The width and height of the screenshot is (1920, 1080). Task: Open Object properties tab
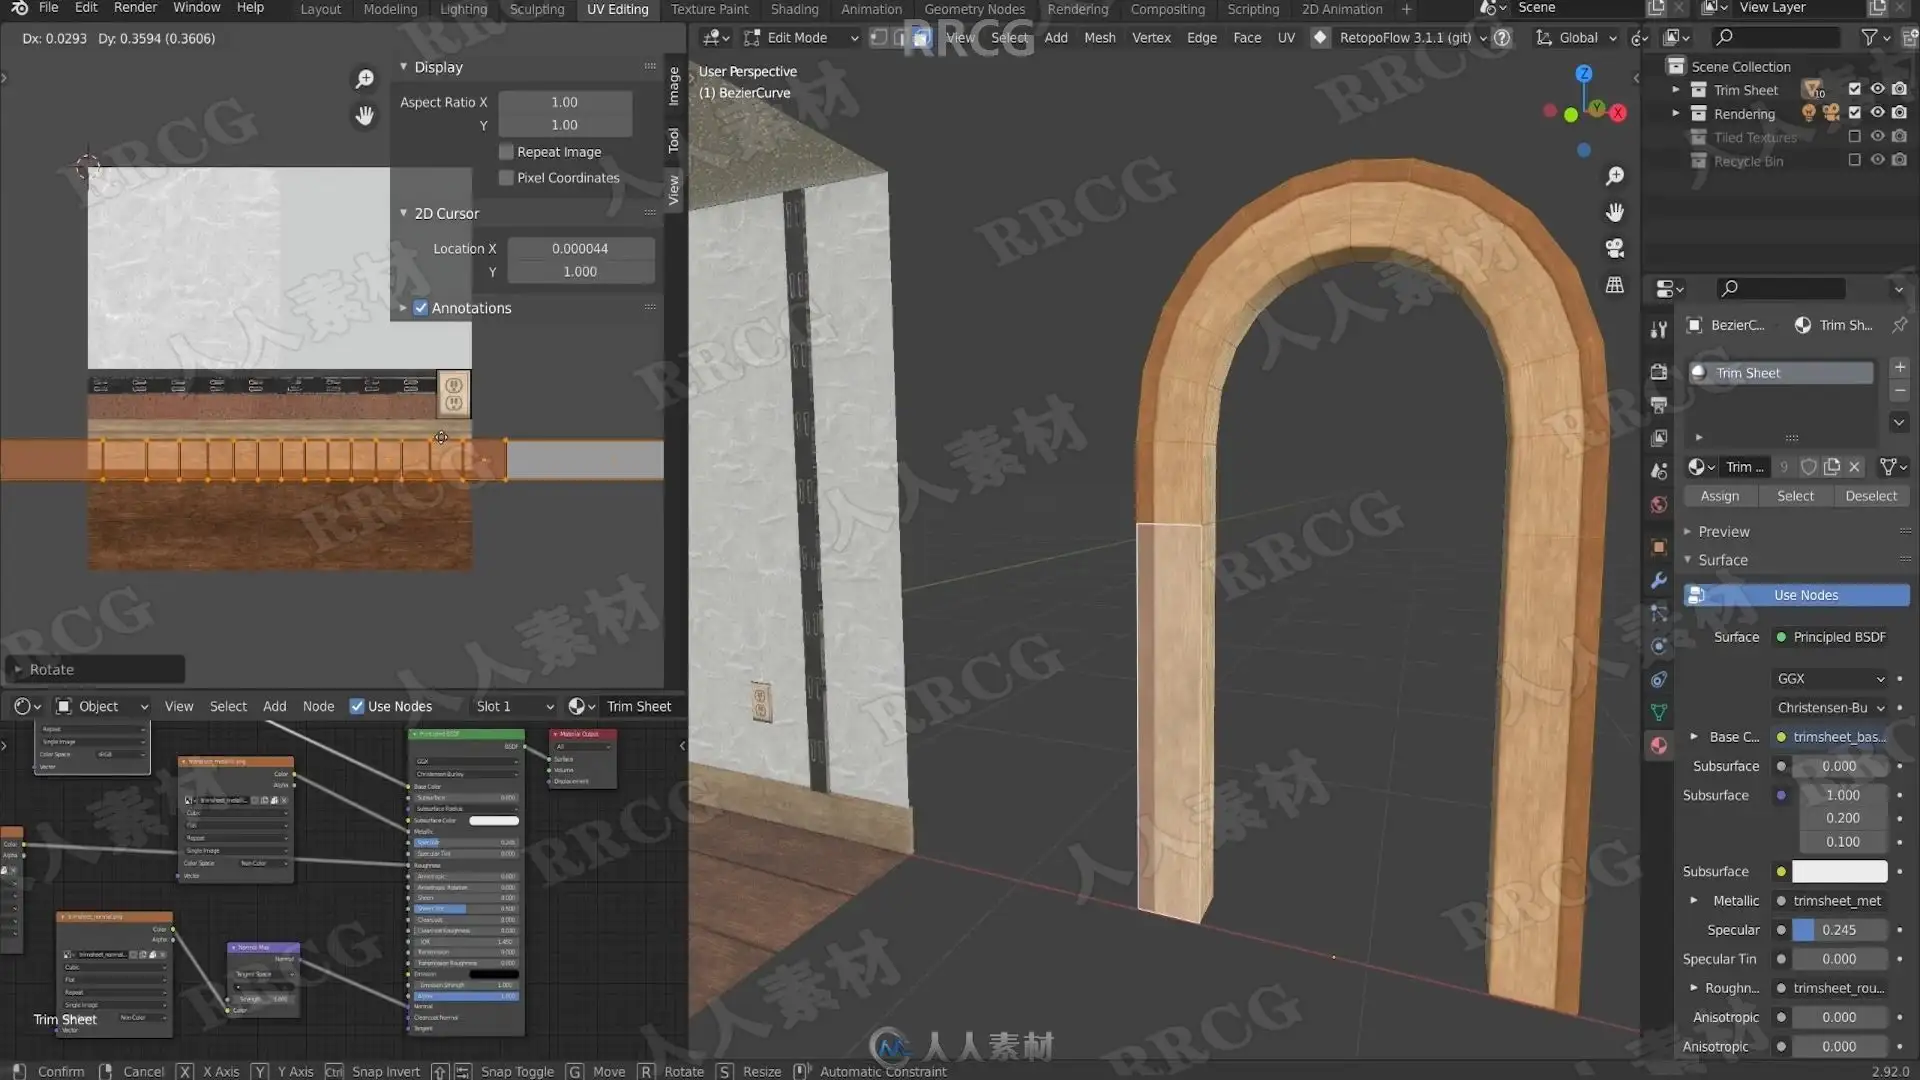1659,546
